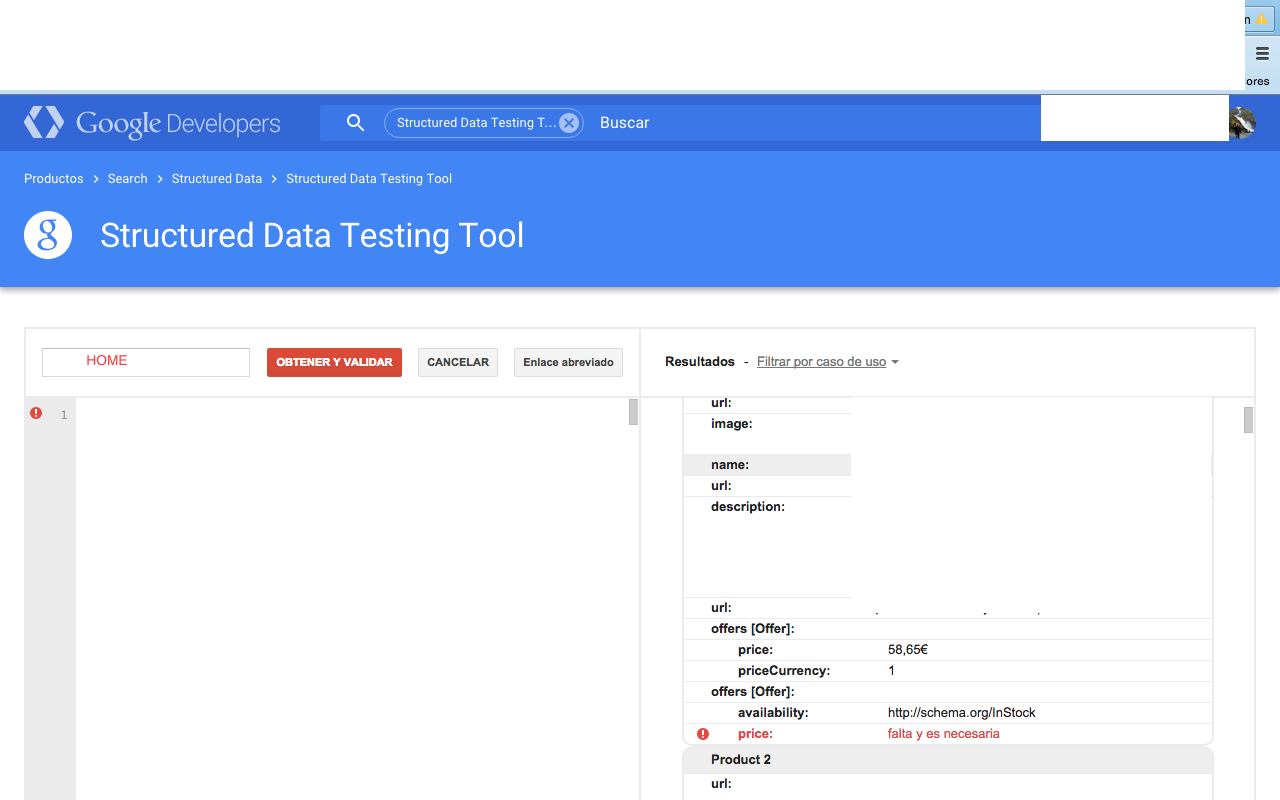Open the browser hamburger menu
1280x800 pixels.
(x=1262, y=54)
